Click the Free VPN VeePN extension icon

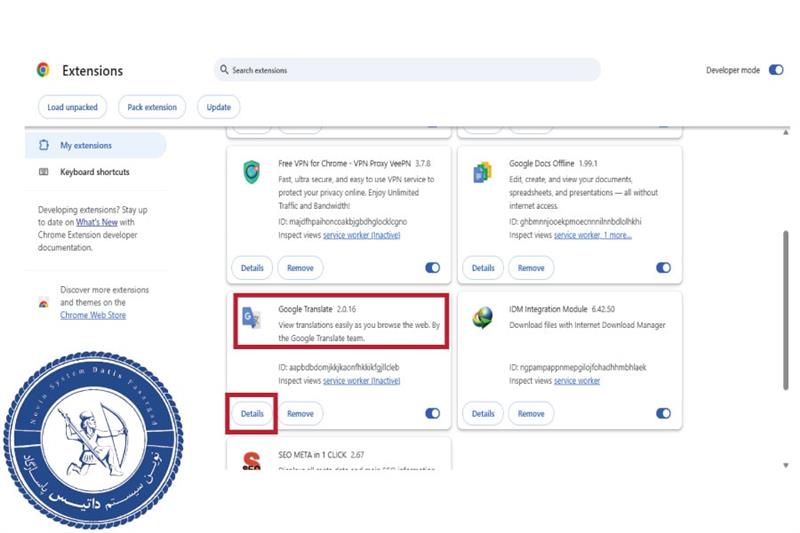(251, 172)
